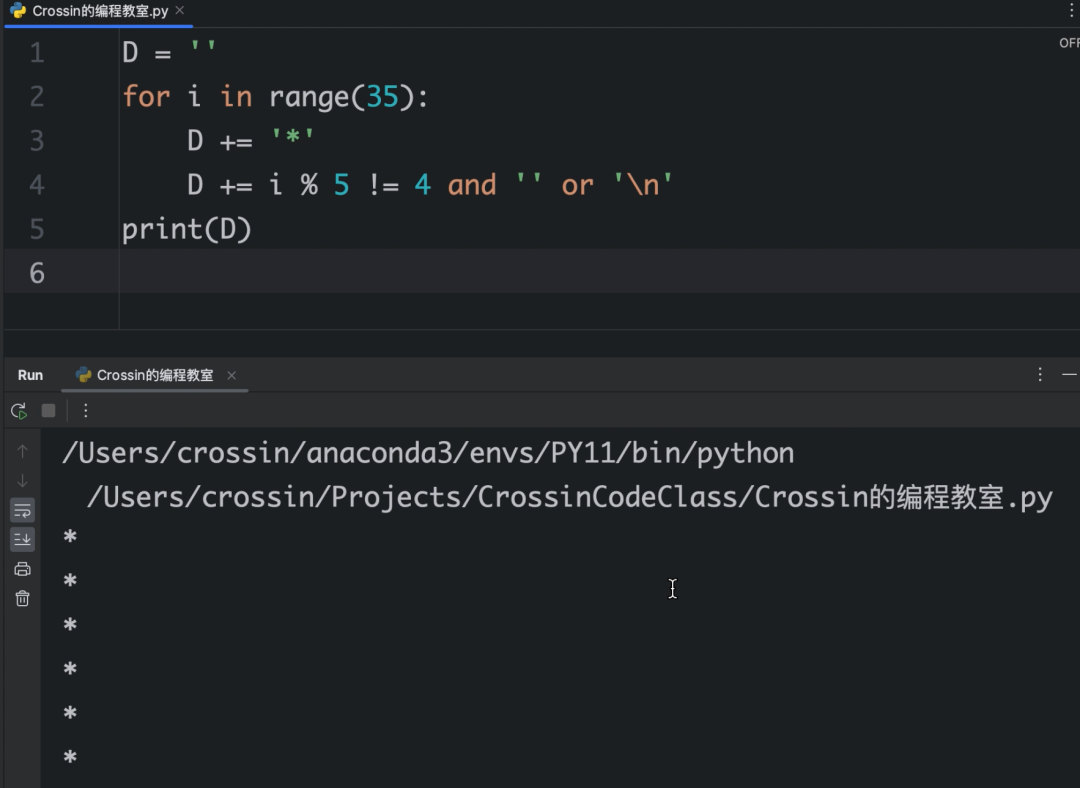The image size is (1080, 788).
Task: Click the Python icon in run tab
Action: click(83, 375)
